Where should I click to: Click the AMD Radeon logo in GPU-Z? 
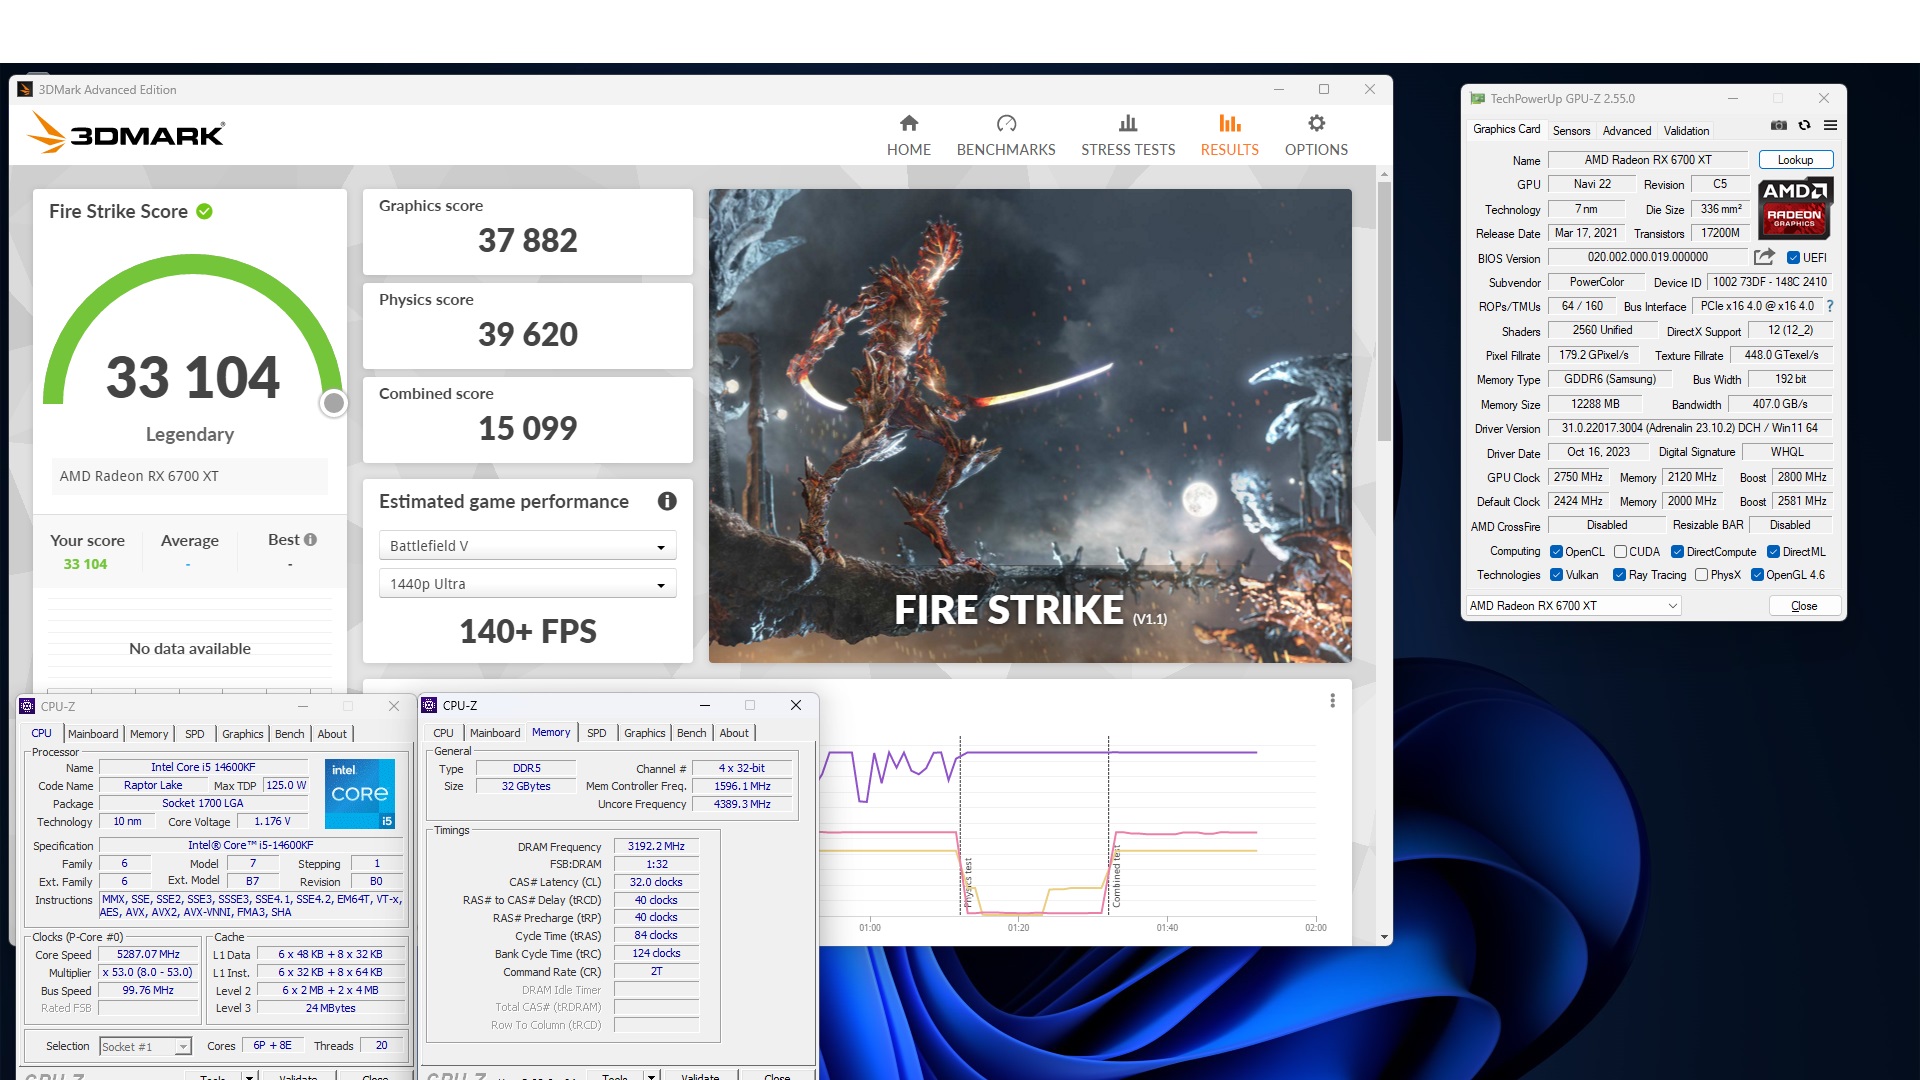1795,208
